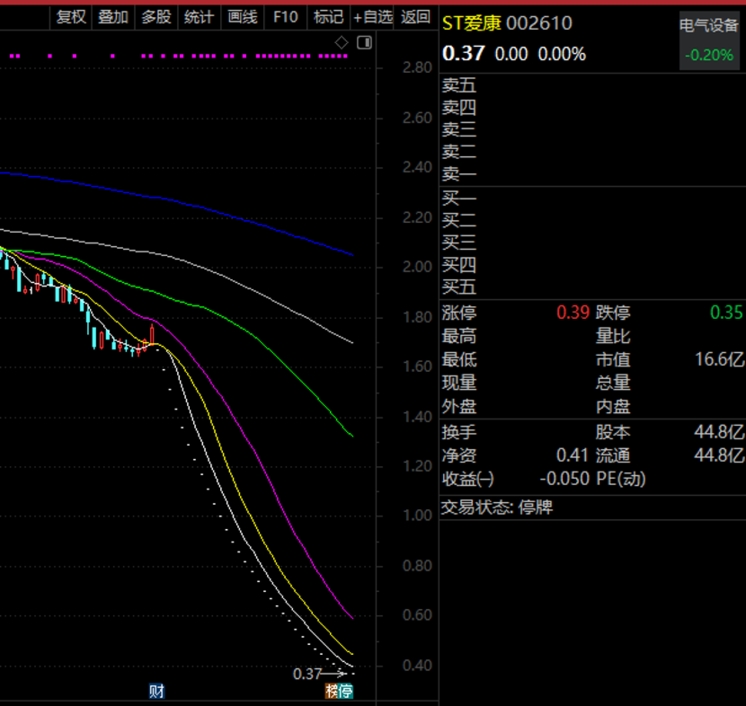Click the 涨停 limit-up price 0.39
The image size is (746, 706).
coord(573,312)
